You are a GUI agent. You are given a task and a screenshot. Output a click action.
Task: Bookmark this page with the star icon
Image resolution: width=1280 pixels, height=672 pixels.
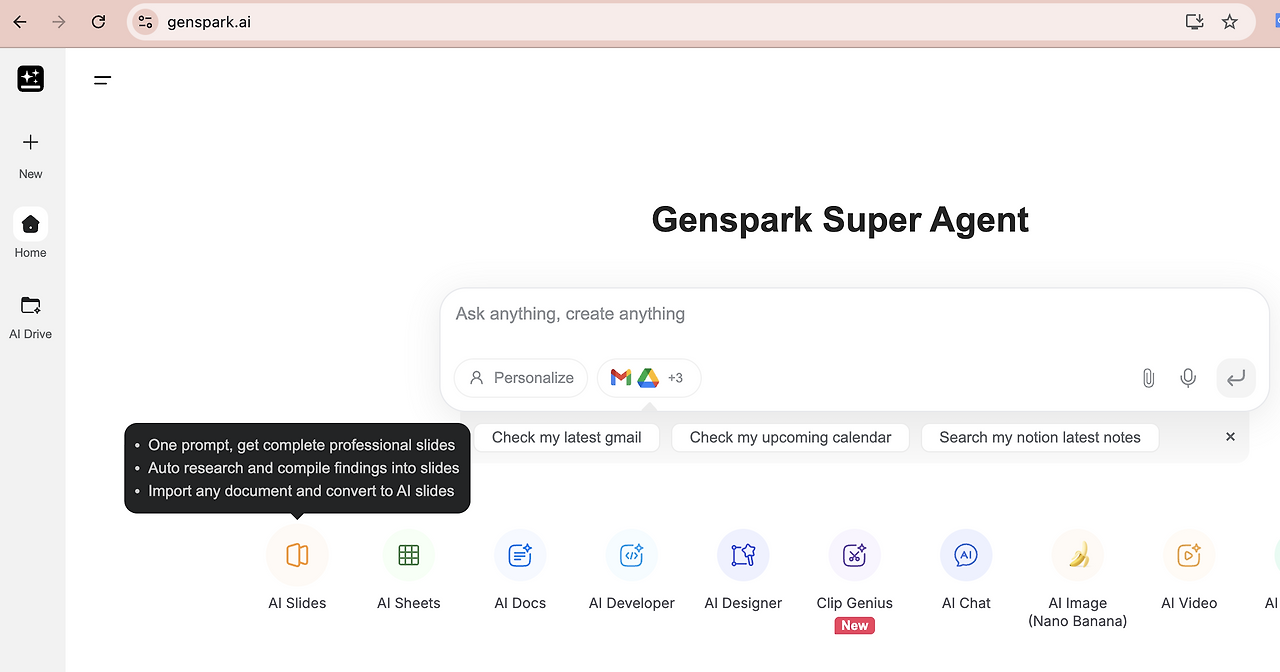click(1230, 21)
